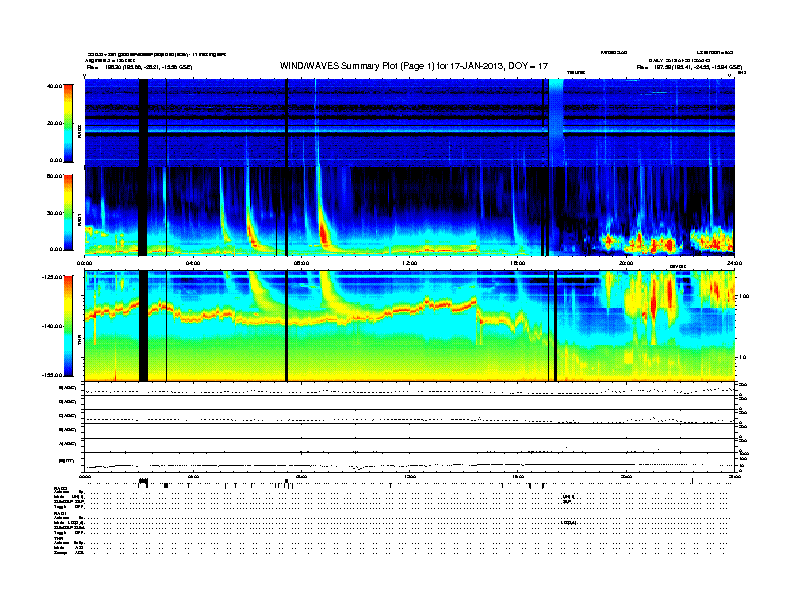Click the RAD2 heading in the bottom status table
The image size is (792, 612).
point(60,489)
